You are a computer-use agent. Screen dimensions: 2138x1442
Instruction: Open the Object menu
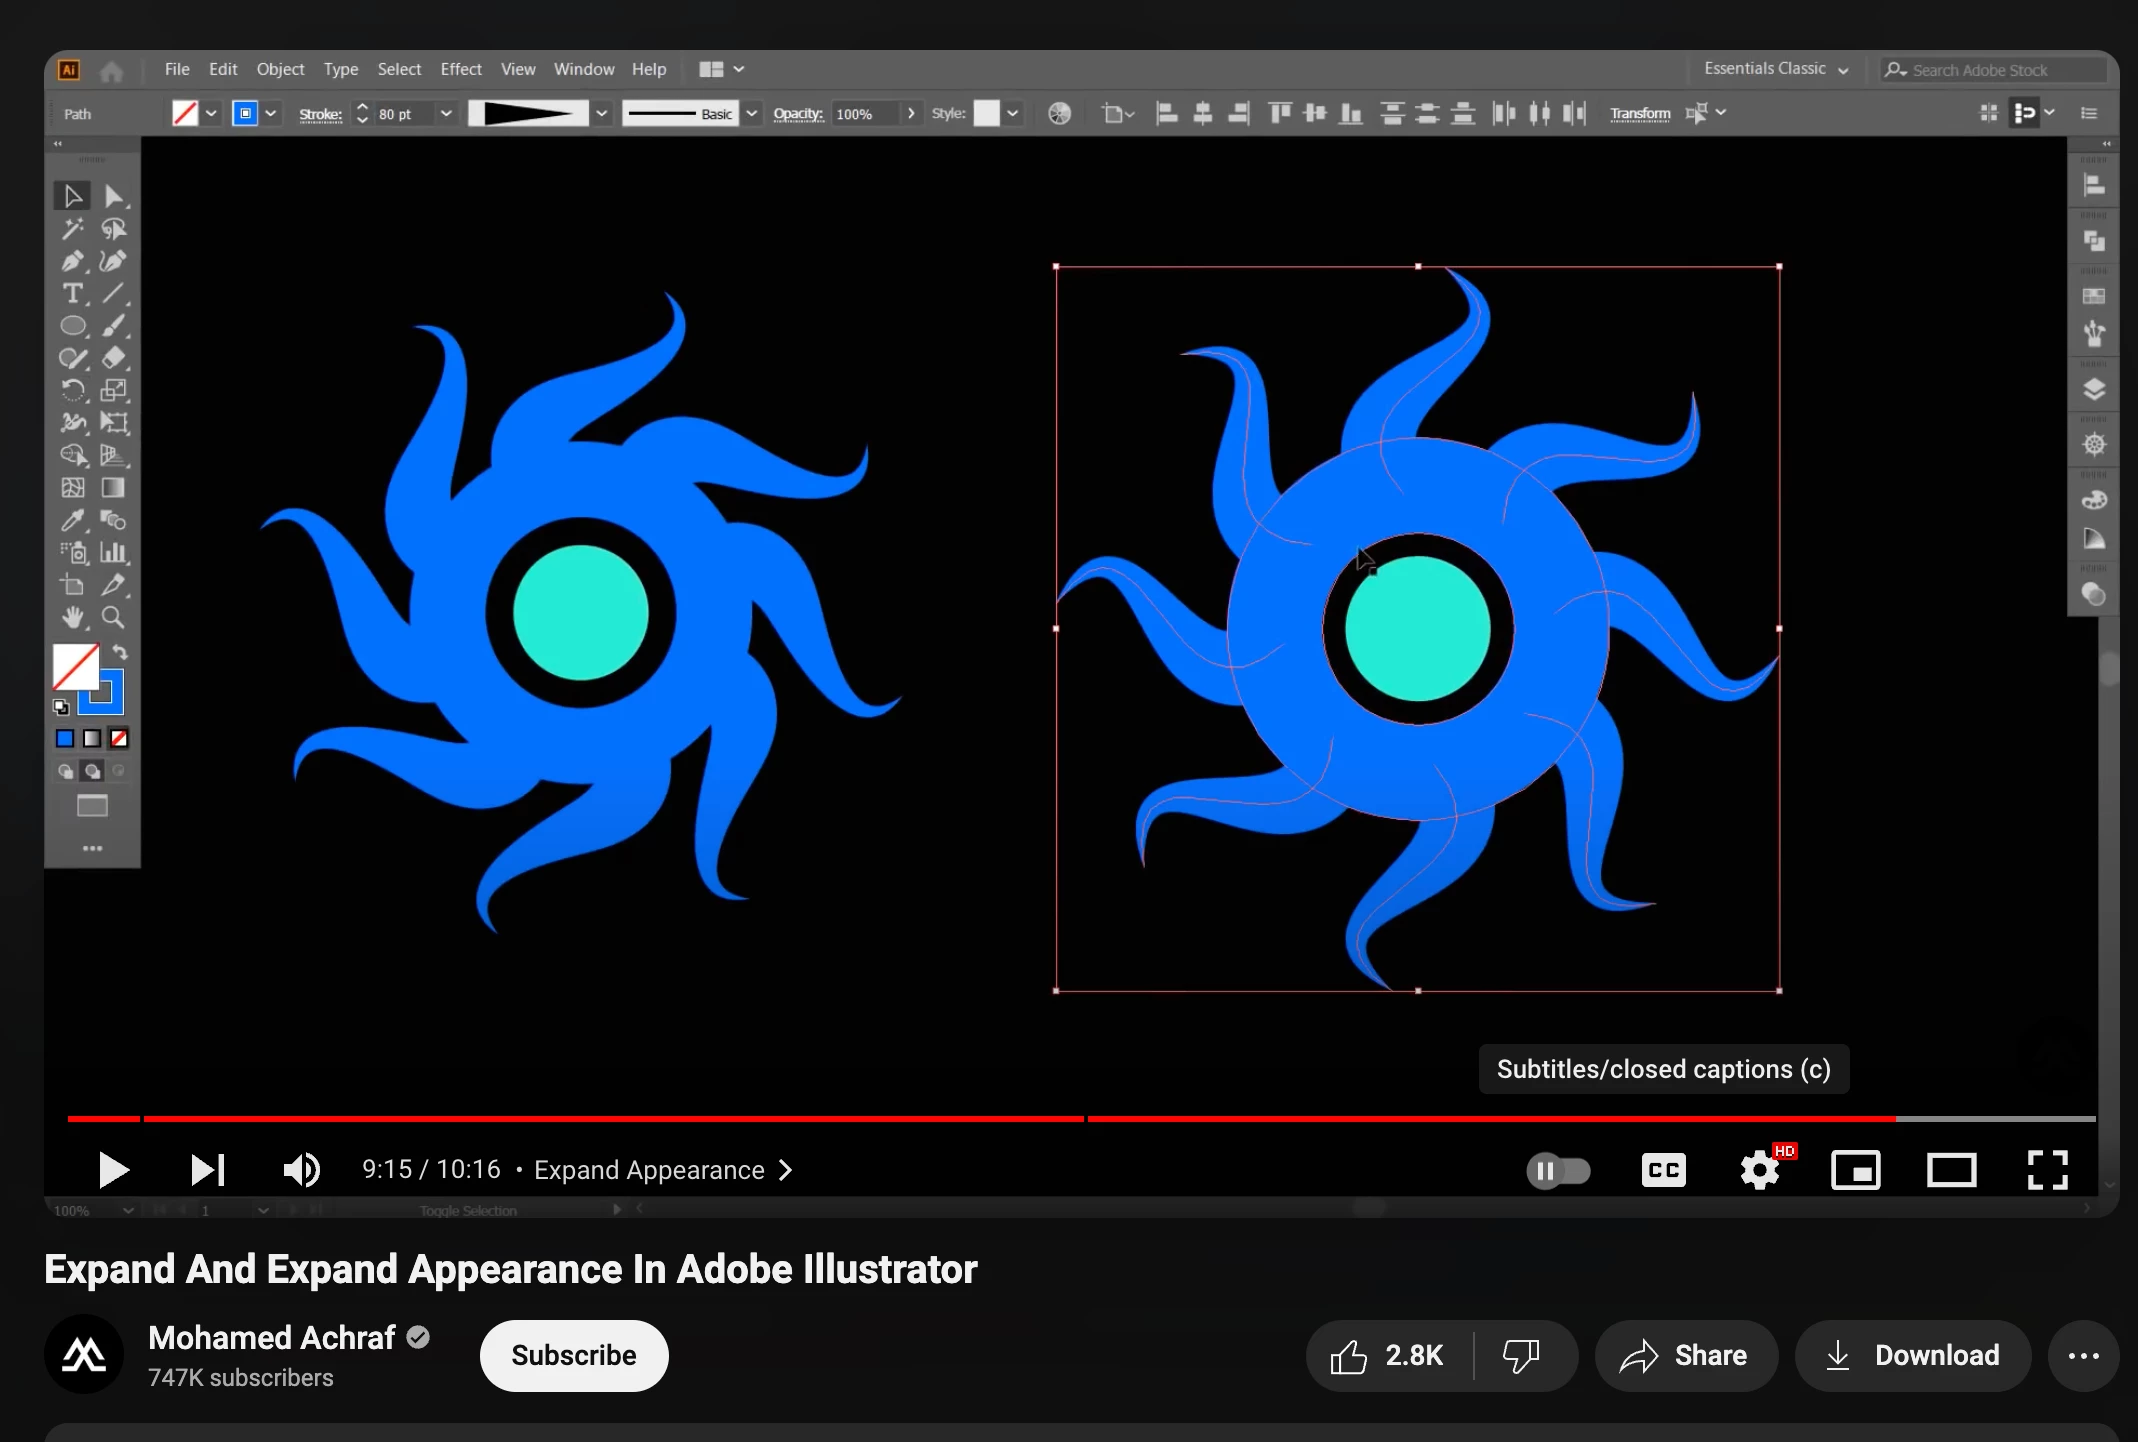280,69
